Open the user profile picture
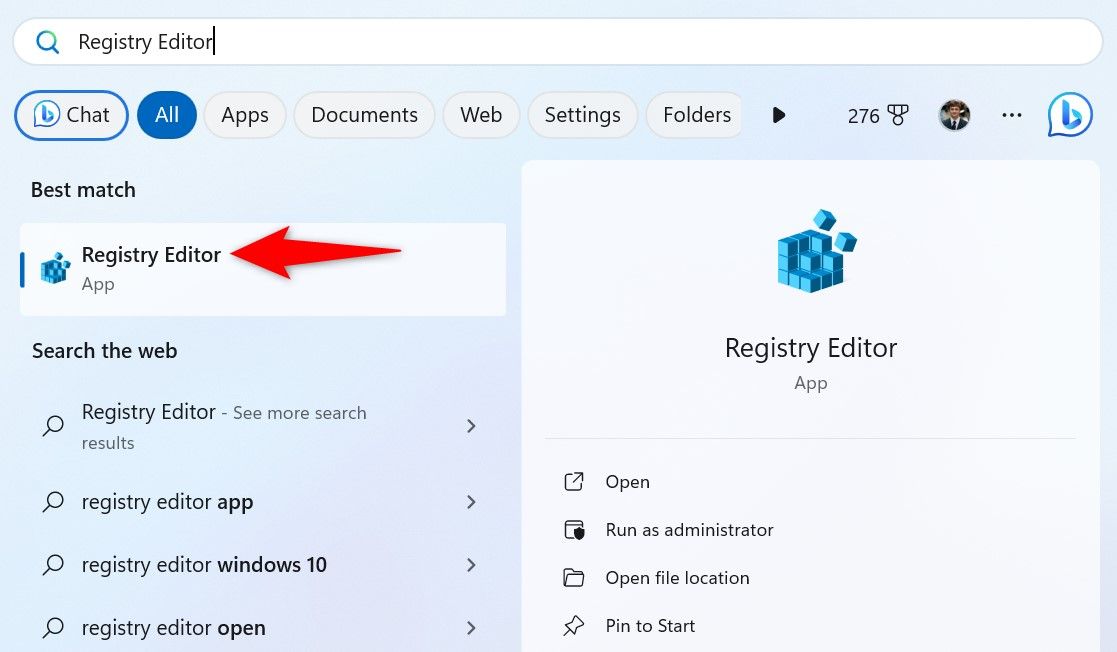The image size is (1117, 652). (x=955, y=115)
